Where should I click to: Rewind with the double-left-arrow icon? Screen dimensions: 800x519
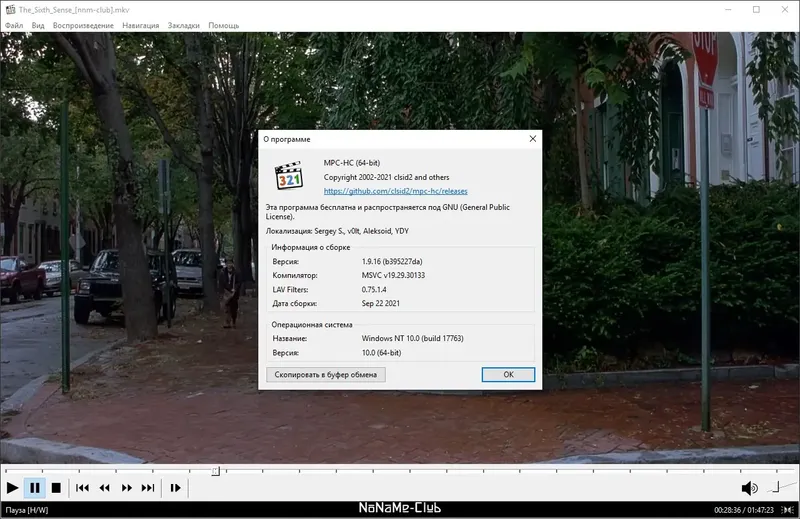tap(105, 488)
